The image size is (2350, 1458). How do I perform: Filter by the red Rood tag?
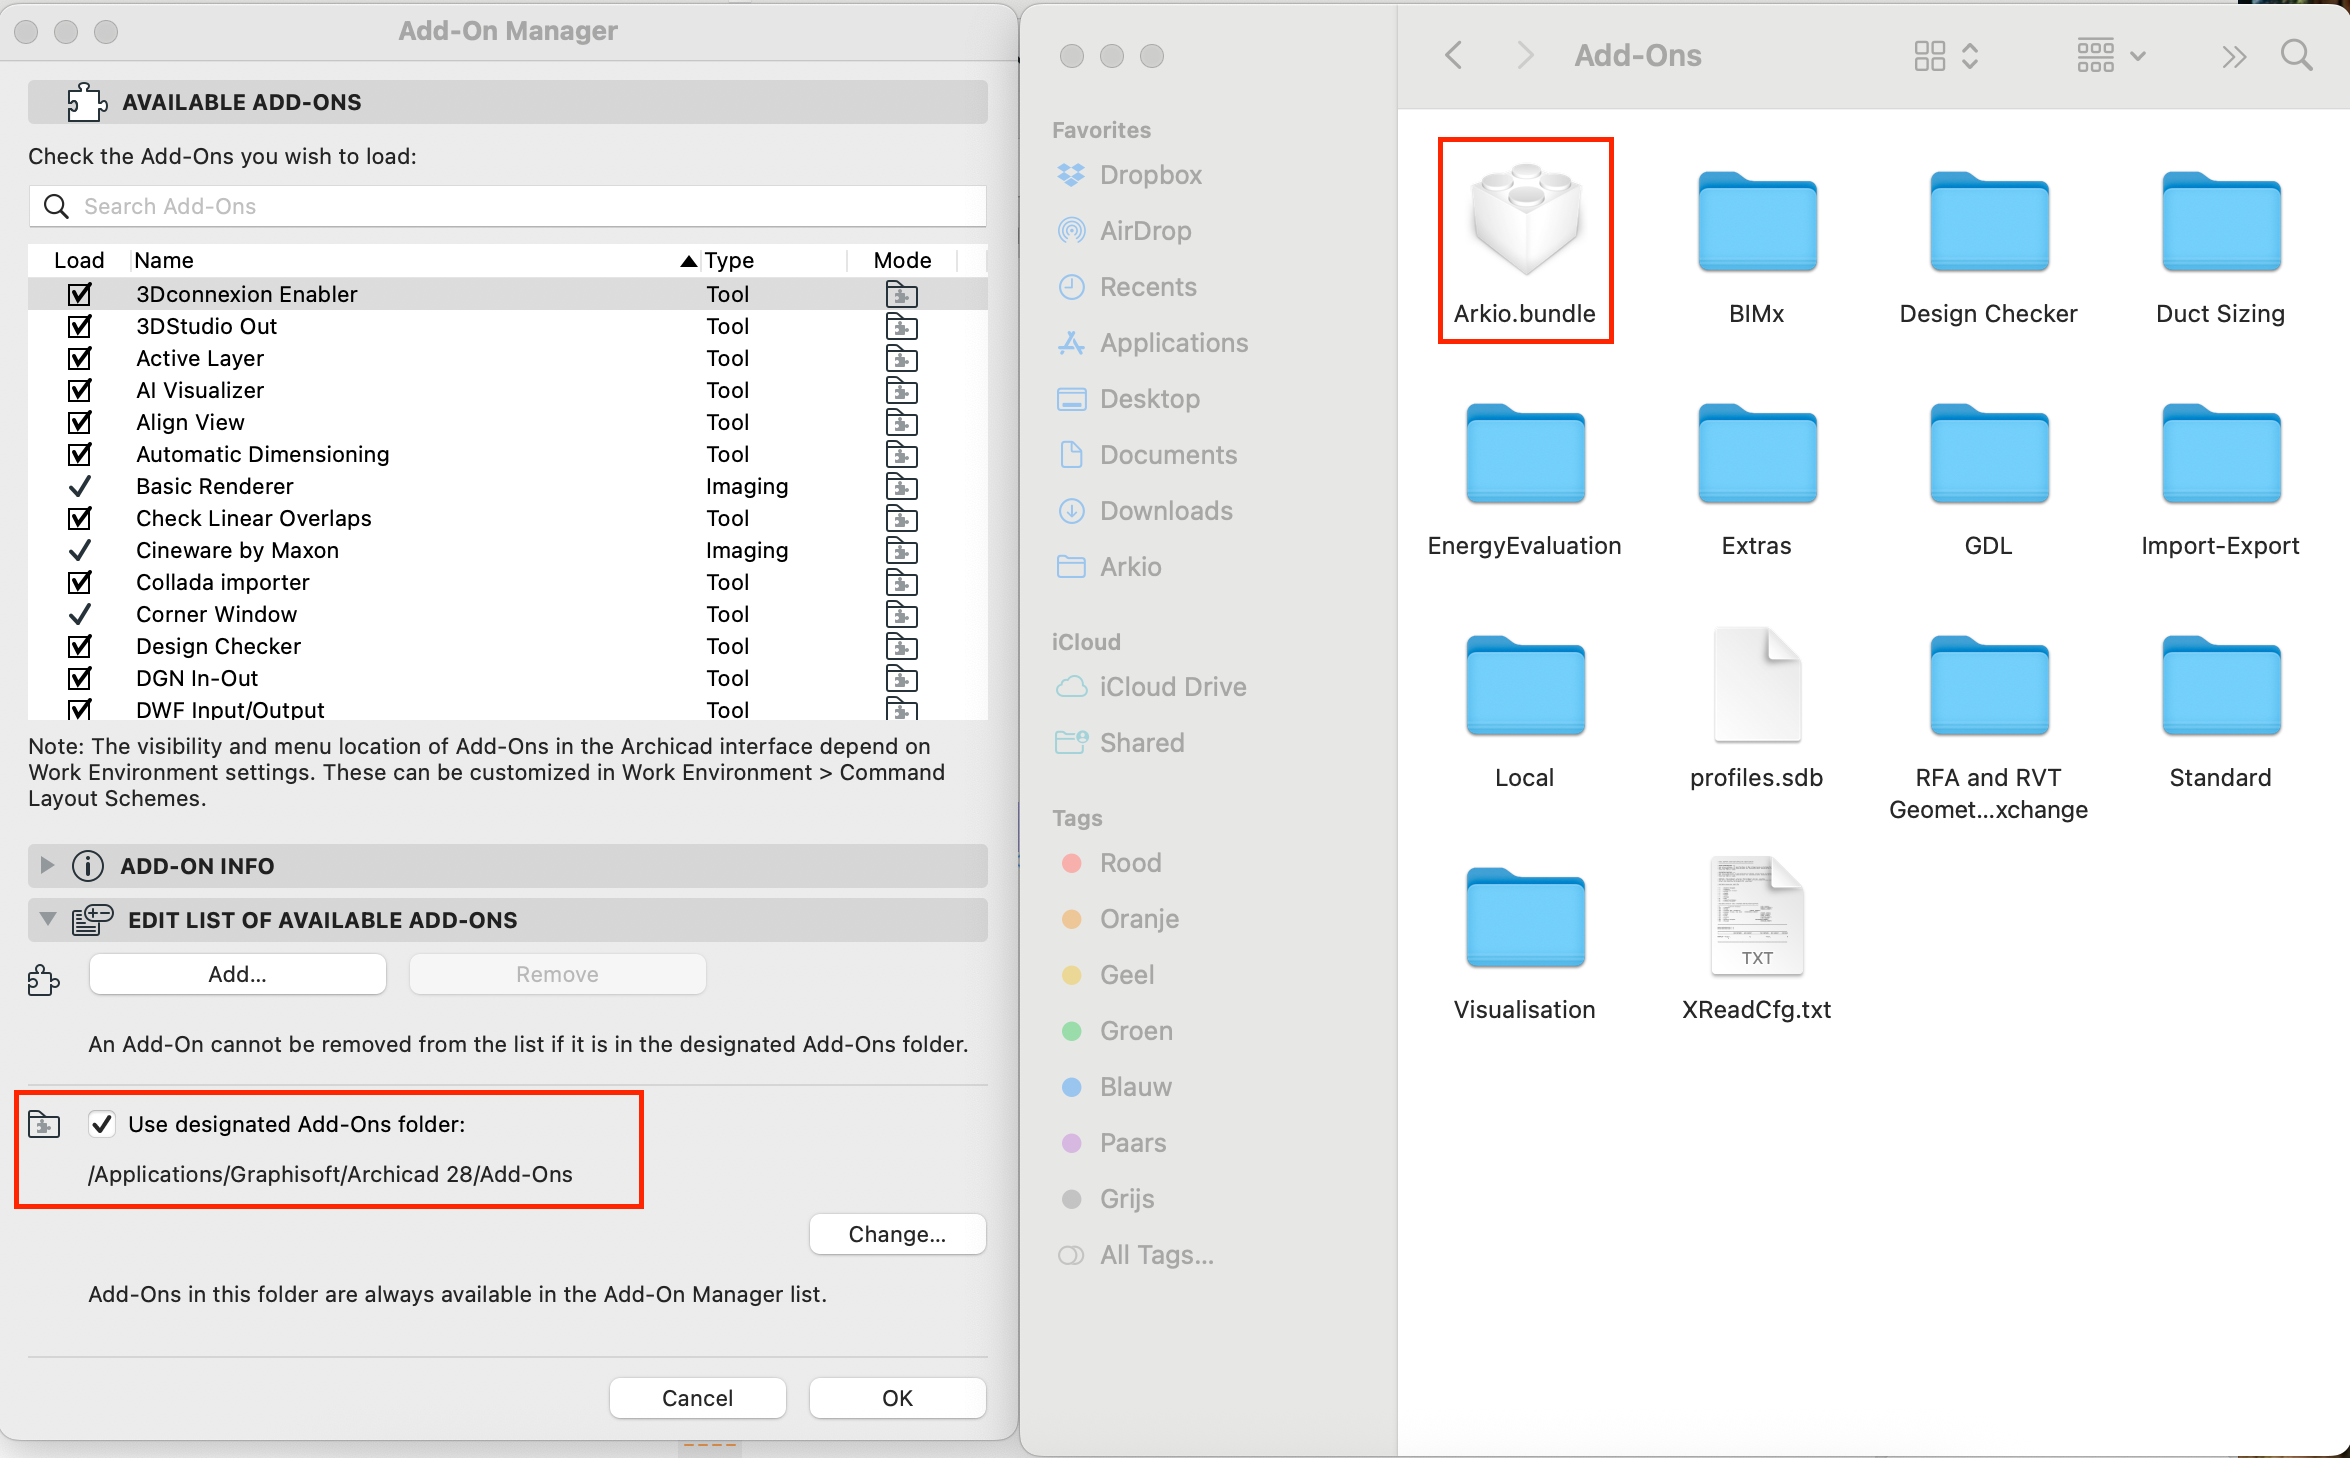1130,863
